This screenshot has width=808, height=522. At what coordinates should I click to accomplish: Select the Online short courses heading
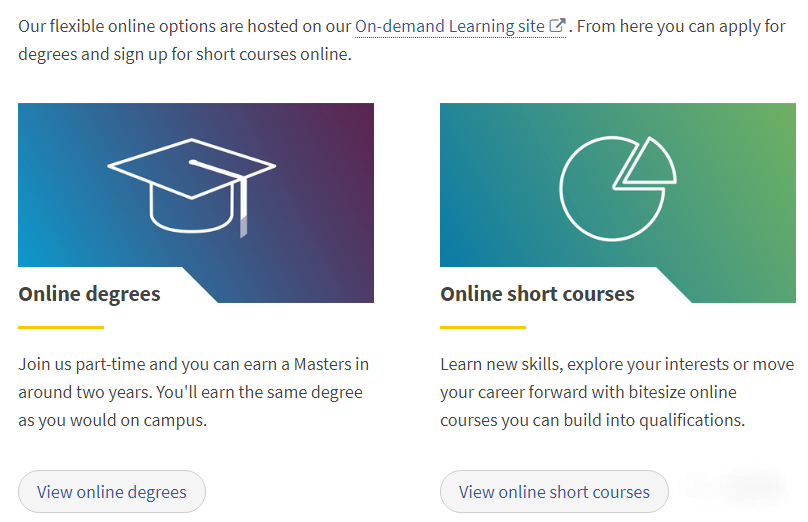537,294
